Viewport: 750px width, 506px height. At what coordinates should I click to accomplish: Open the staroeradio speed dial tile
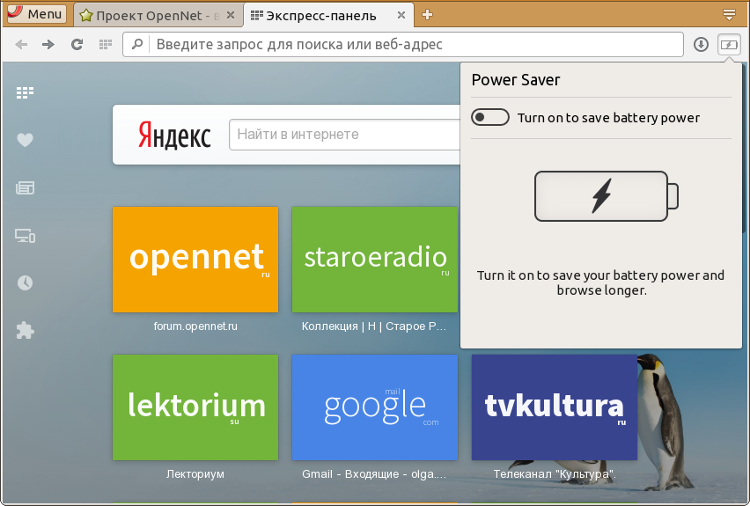(375, 260)
